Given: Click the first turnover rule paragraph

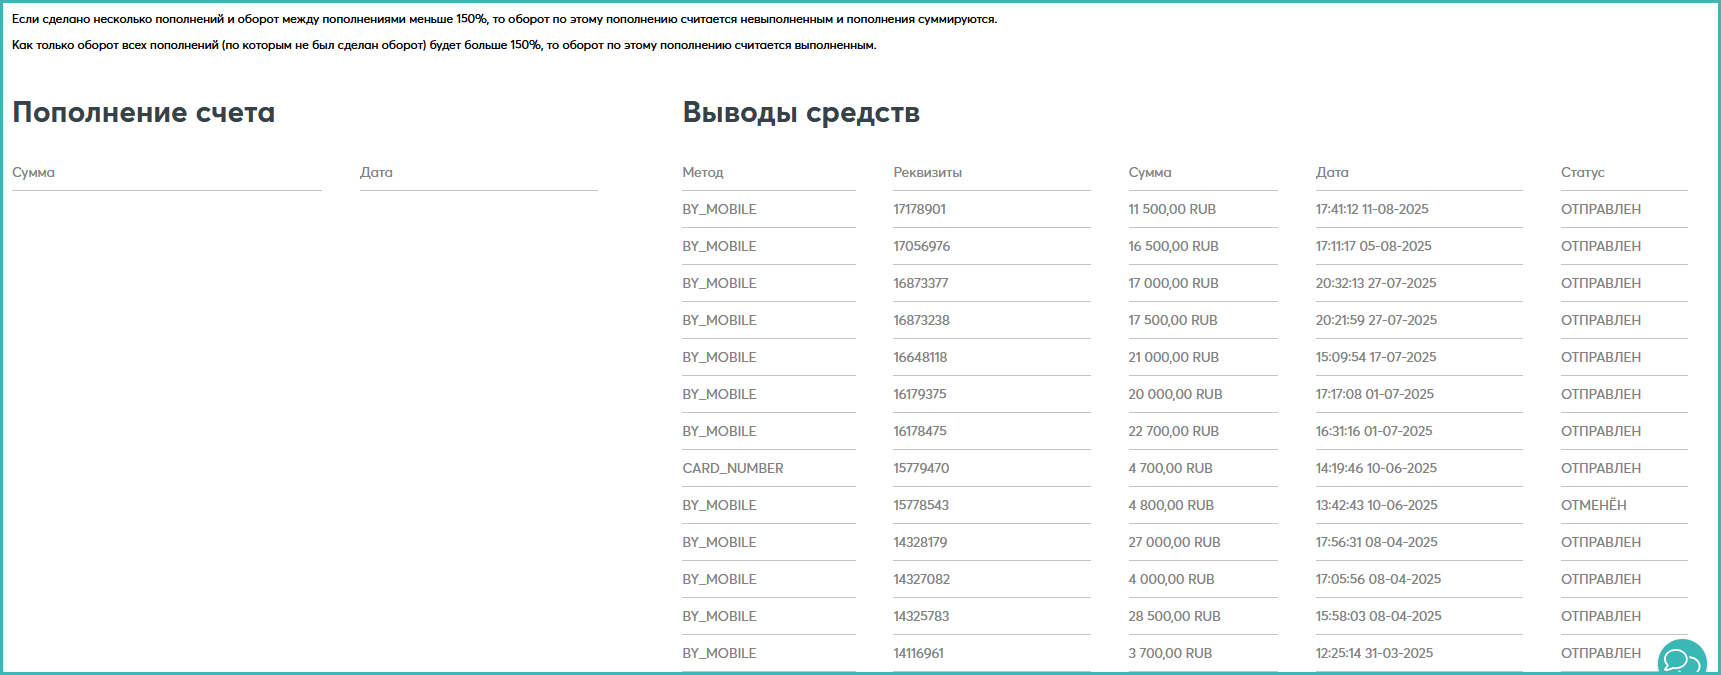Looking at the screenshot, I should [x=505, y=19].
